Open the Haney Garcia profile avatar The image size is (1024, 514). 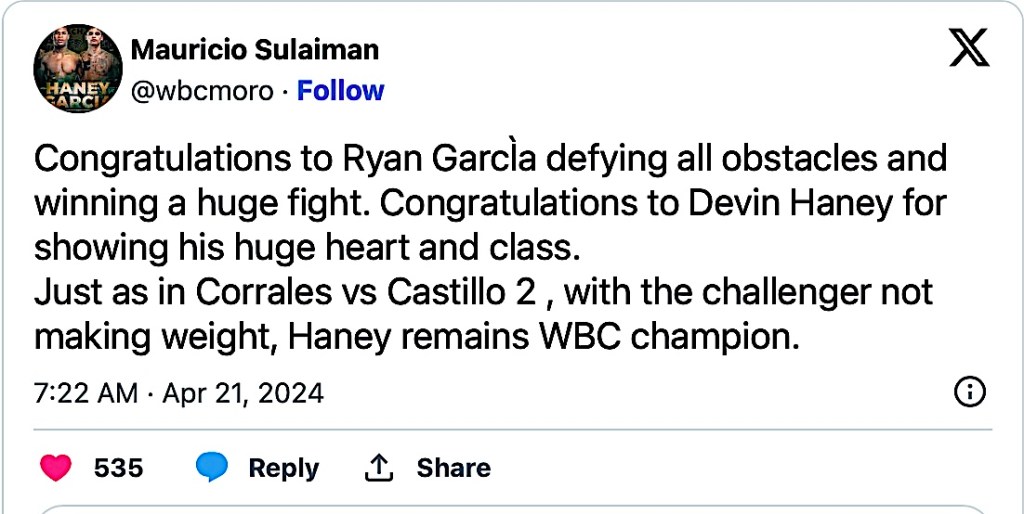(78, 68)
